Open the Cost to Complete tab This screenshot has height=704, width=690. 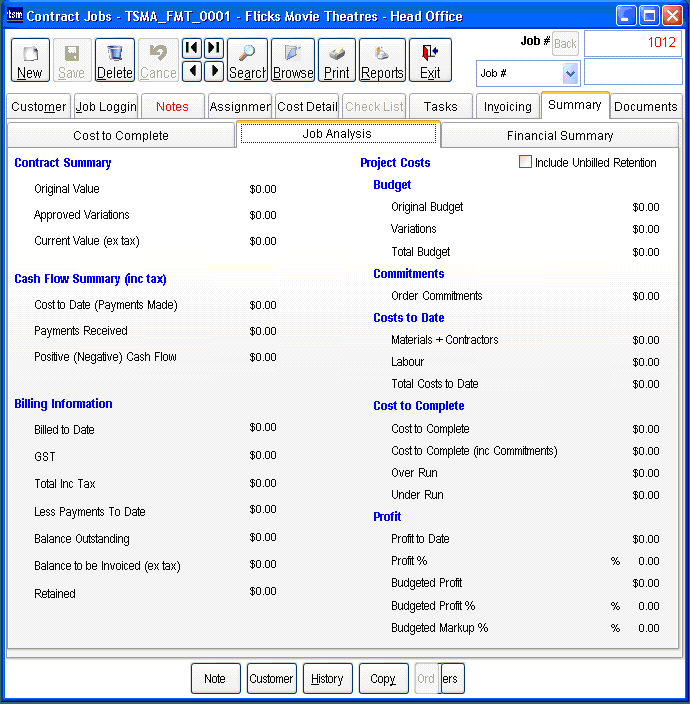tap(121, 136)
